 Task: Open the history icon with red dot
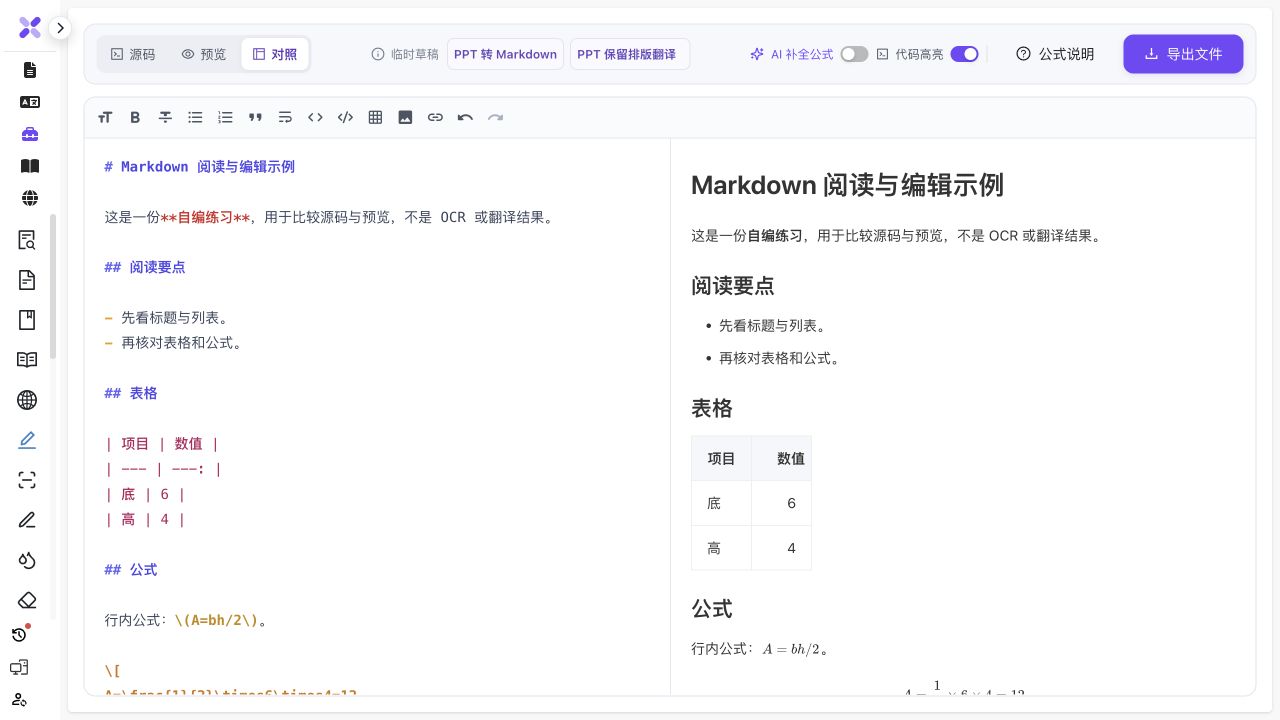pyautogui.click(x=20, y=634)
